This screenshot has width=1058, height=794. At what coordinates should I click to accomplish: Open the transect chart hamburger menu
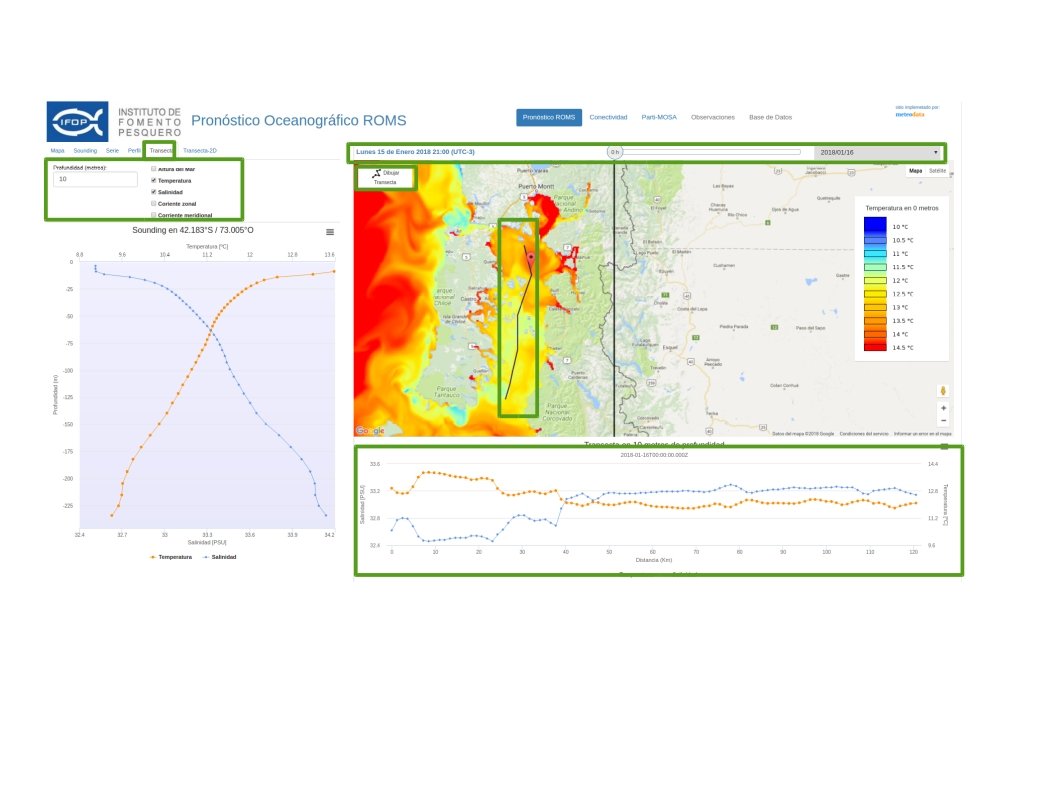pyautogui.click(x=944, y=446)
